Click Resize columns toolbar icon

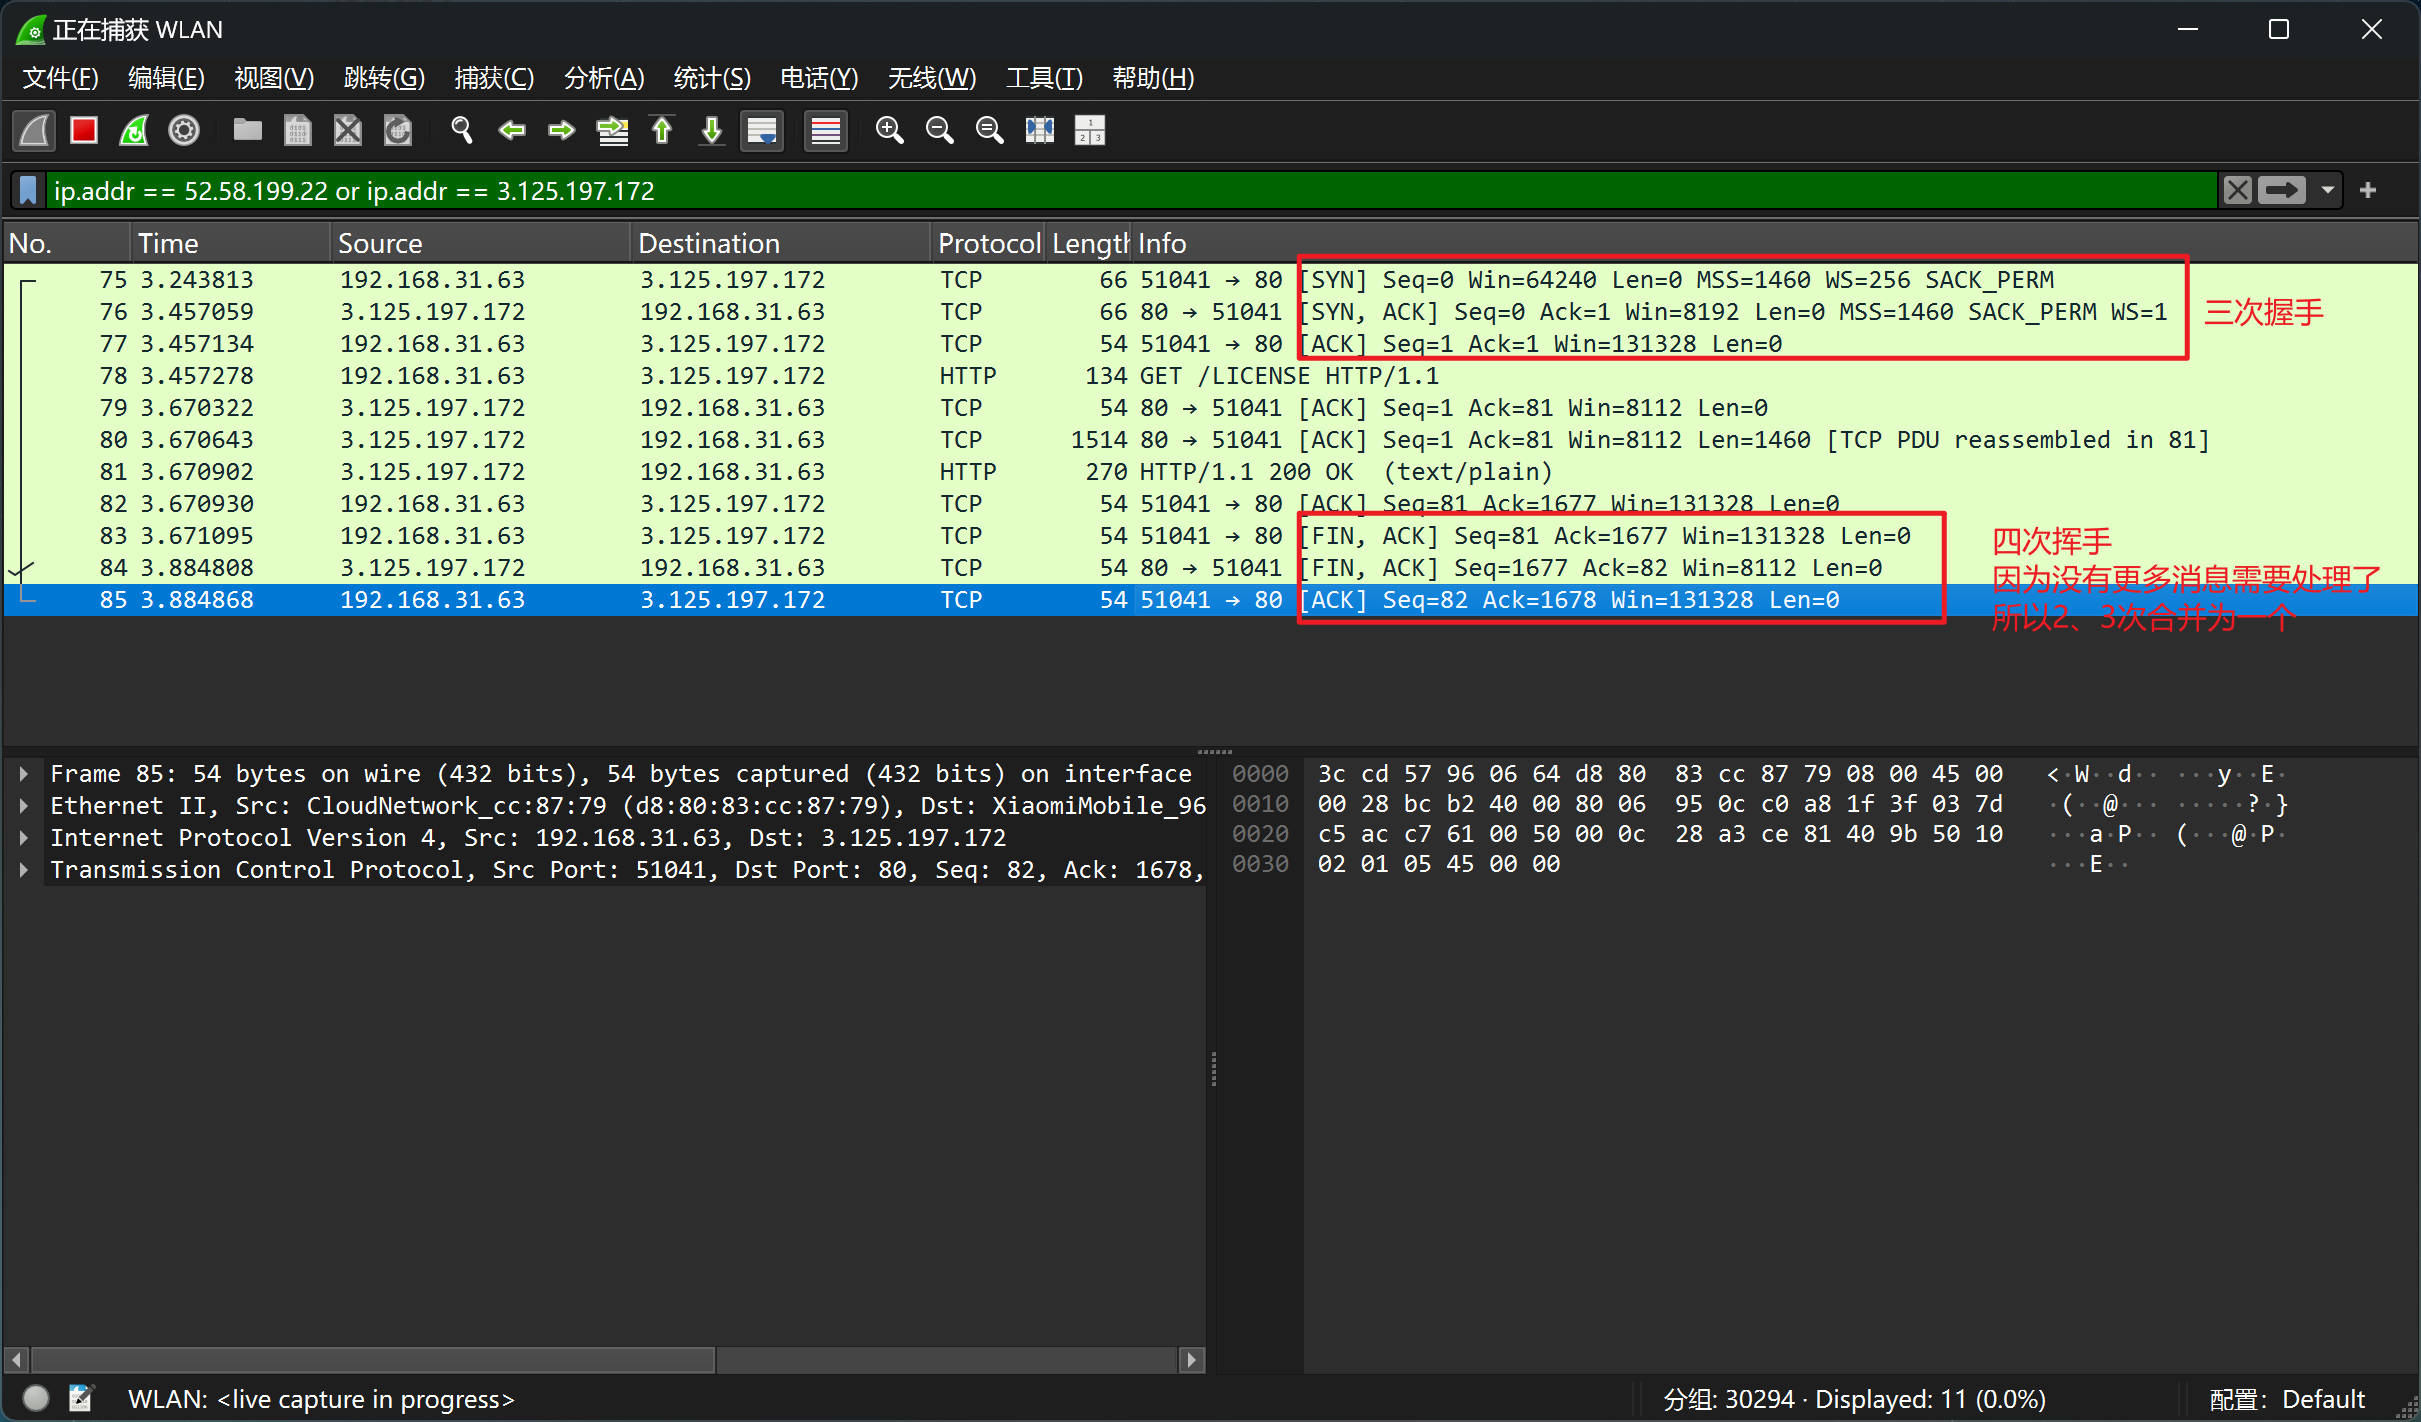click(x=1040, y=130)
